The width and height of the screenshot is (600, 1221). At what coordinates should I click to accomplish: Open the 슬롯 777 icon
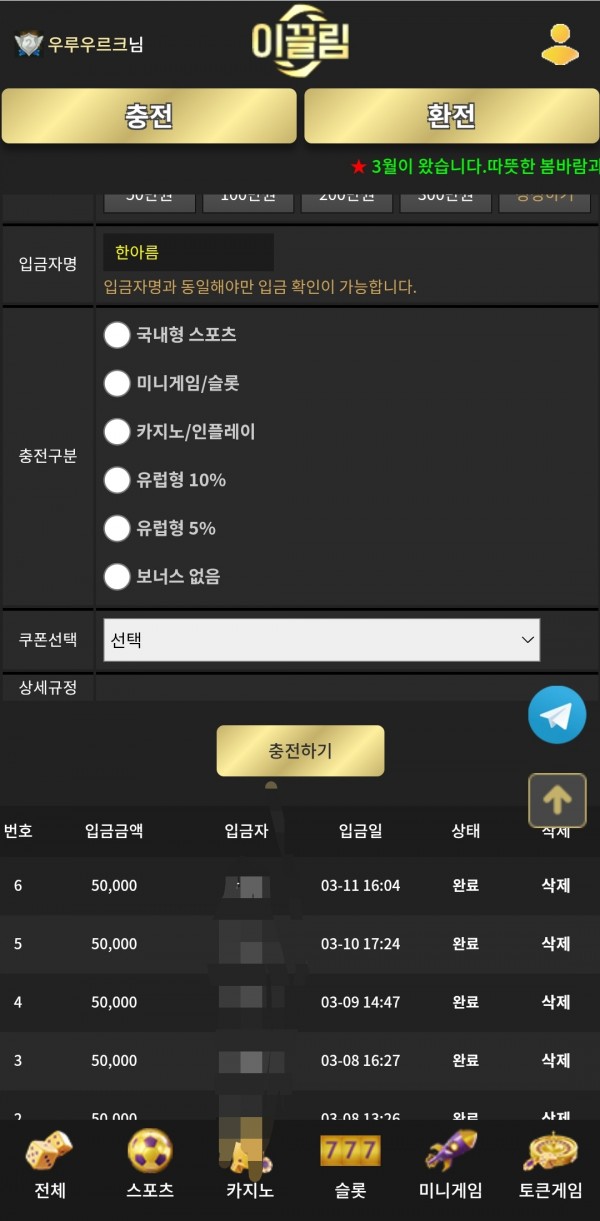[x=350, y=1150]
